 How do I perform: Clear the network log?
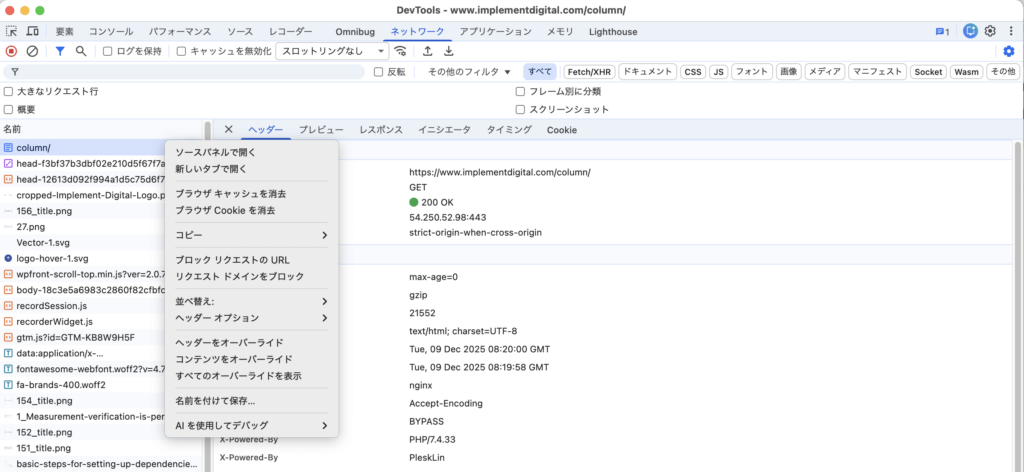[x=32, y=51]
